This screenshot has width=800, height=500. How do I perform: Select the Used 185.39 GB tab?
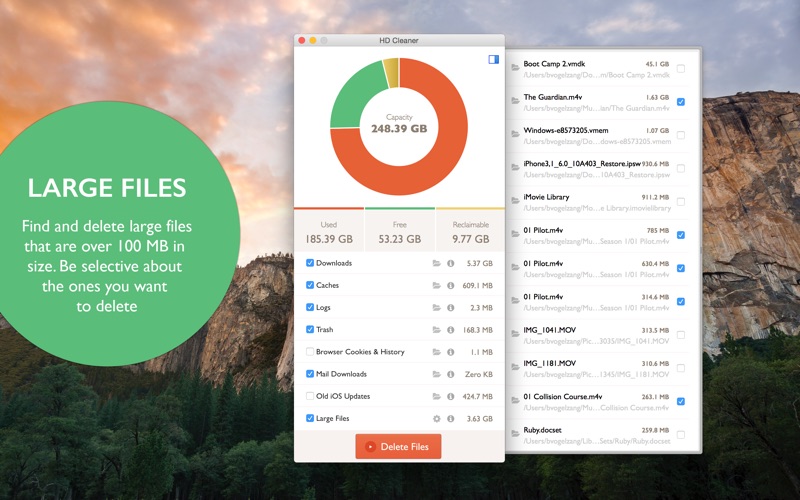[329, 230]
